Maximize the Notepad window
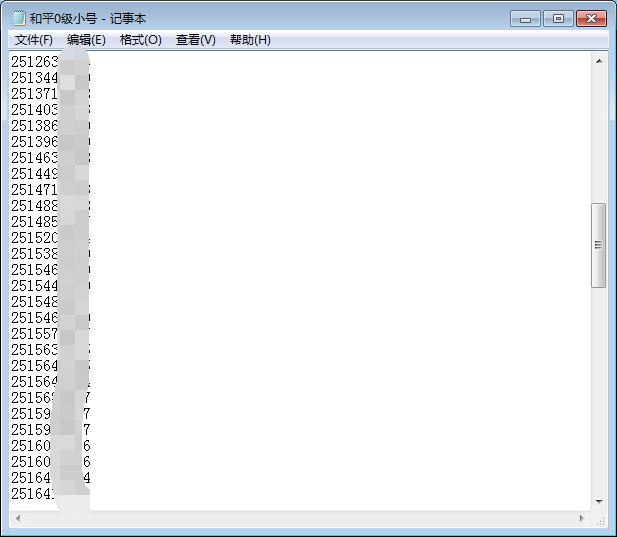Image resolution: width=617 pixels, height=537 pixels. point(557,18)
